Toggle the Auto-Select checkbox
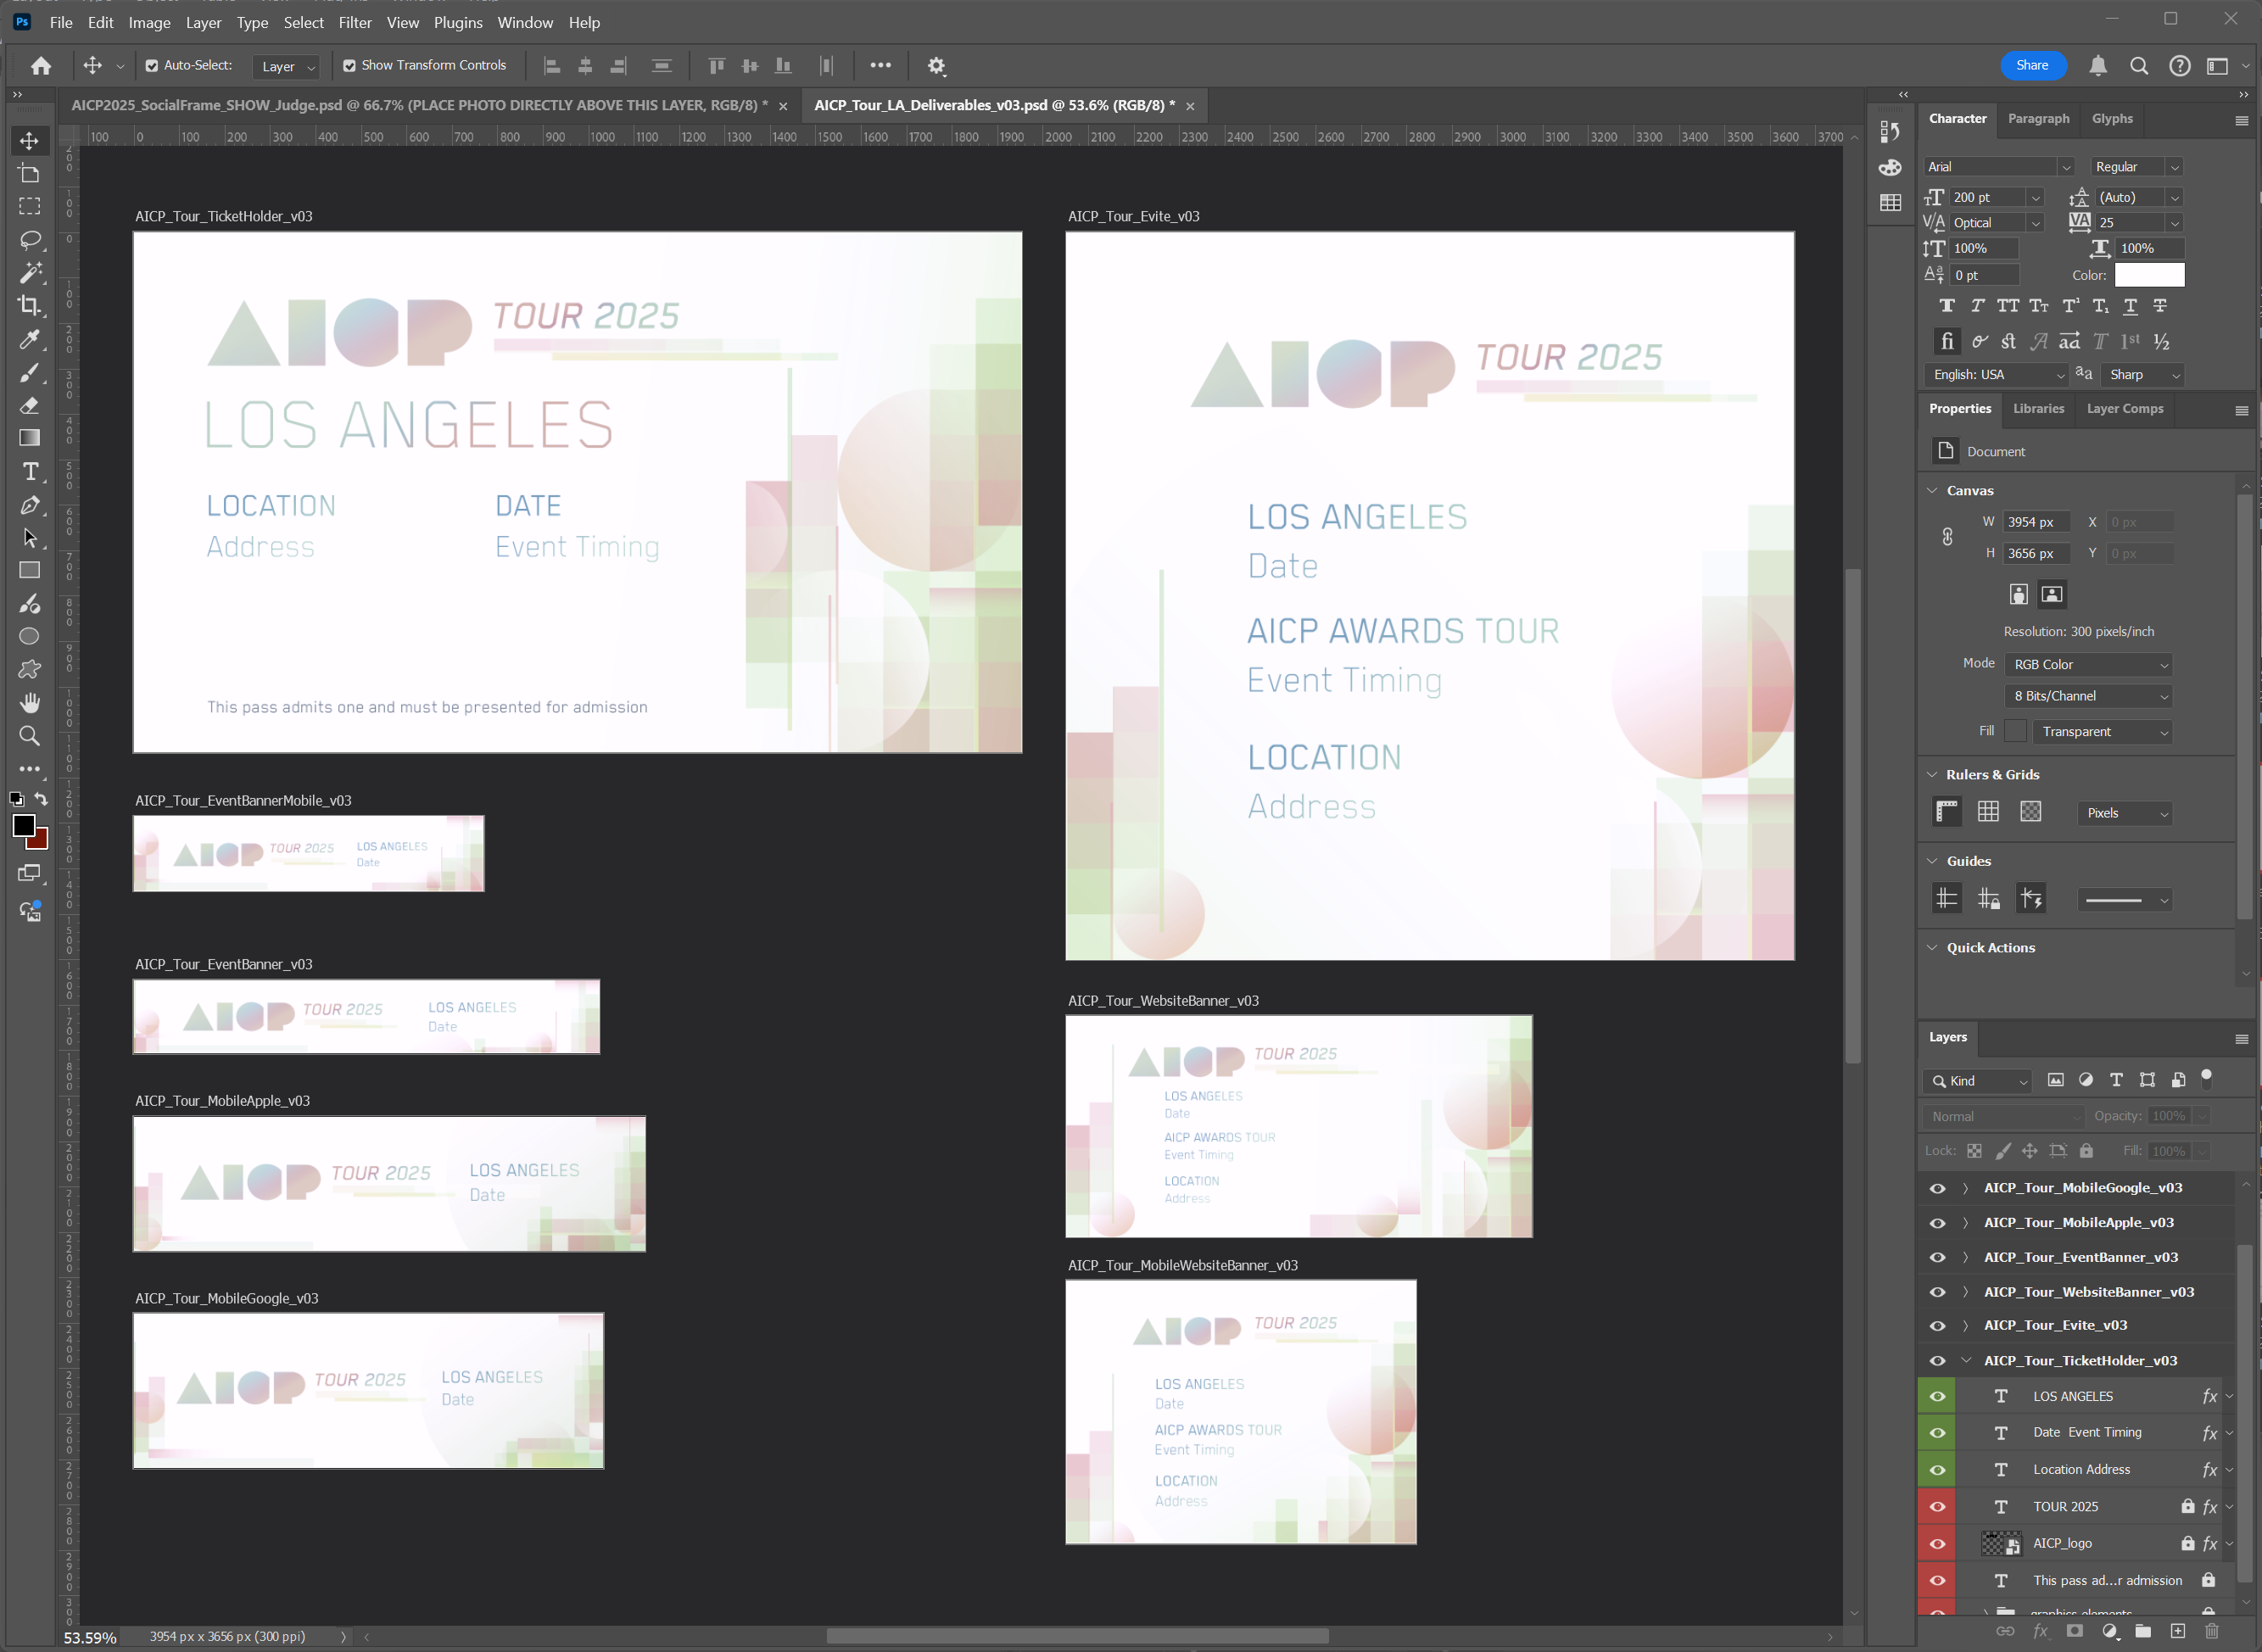Screen dimensions: 2262x1652 [x=152, y=66]
